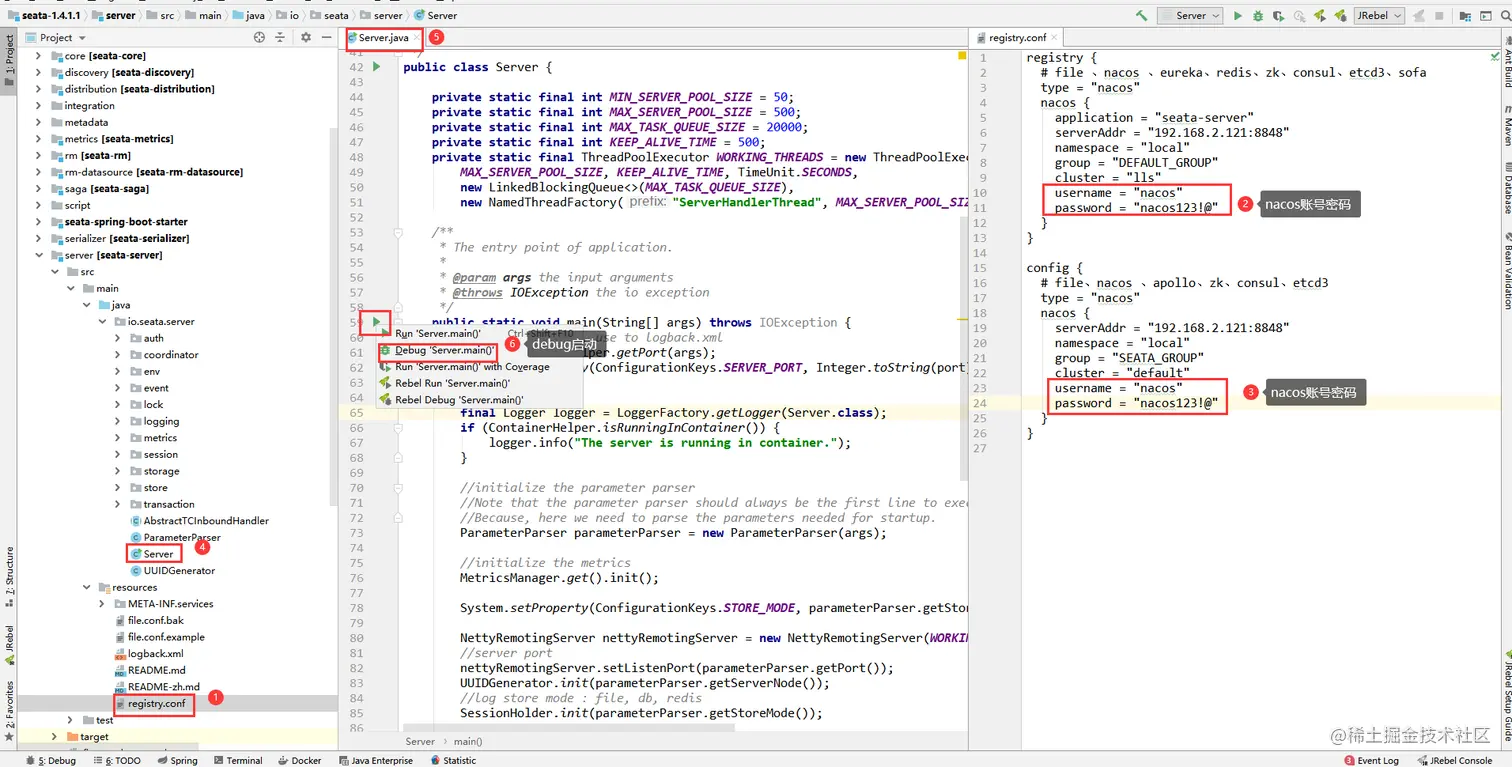Select UUIDGenerator class in project tree
Viewport: 1512px width, 767px height.
[179, 570]
